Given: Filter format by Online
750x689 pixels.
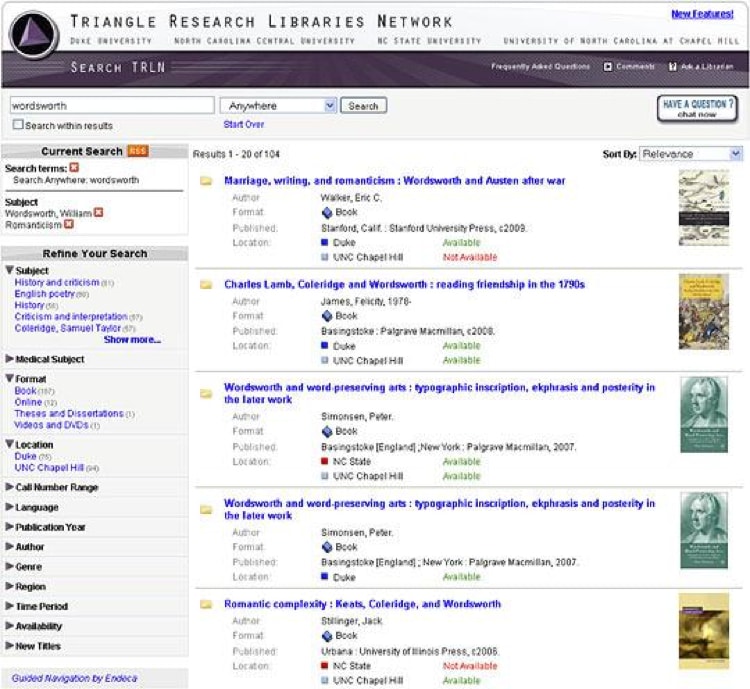Looking at the screenshot, I should 28,402.
